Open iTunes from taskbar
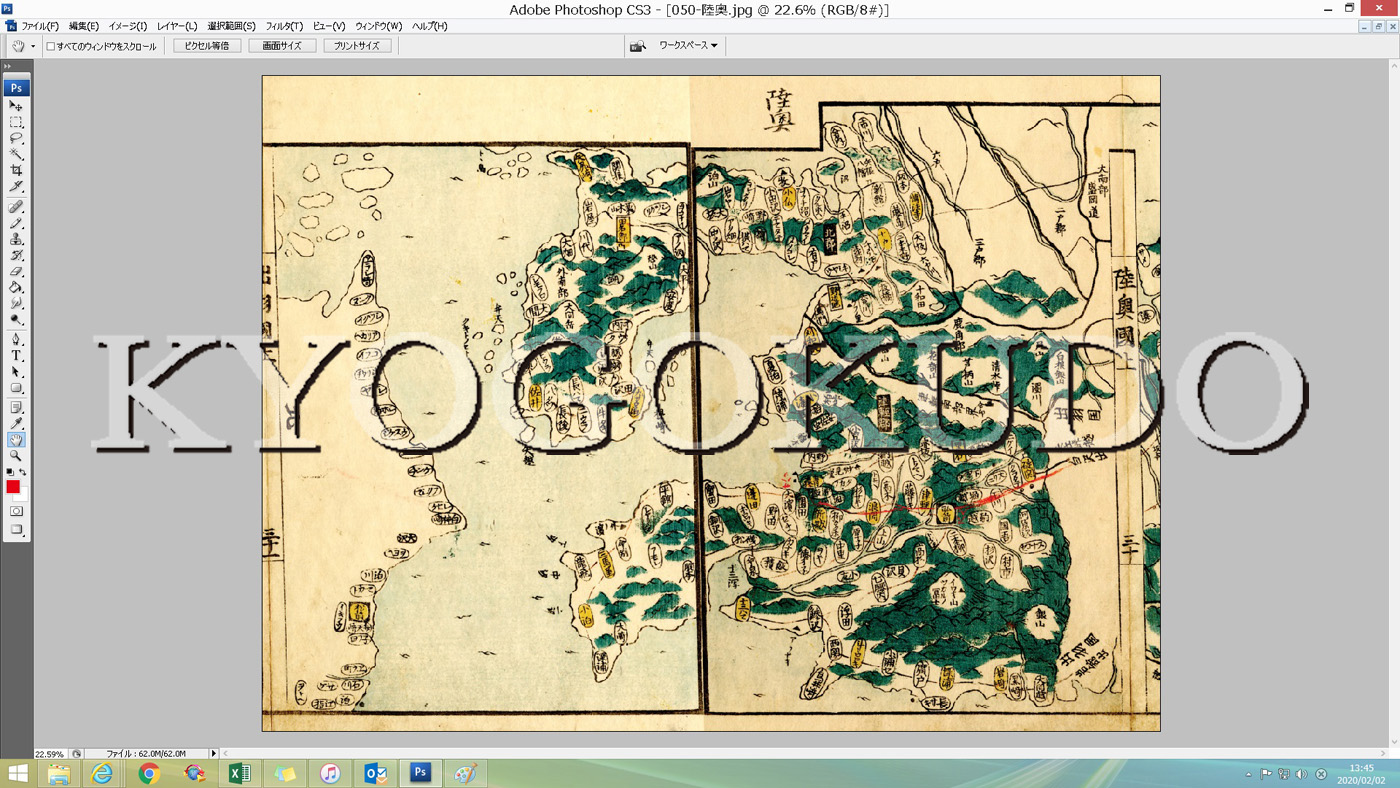The image size is (1400, 788). click(330, 774)
